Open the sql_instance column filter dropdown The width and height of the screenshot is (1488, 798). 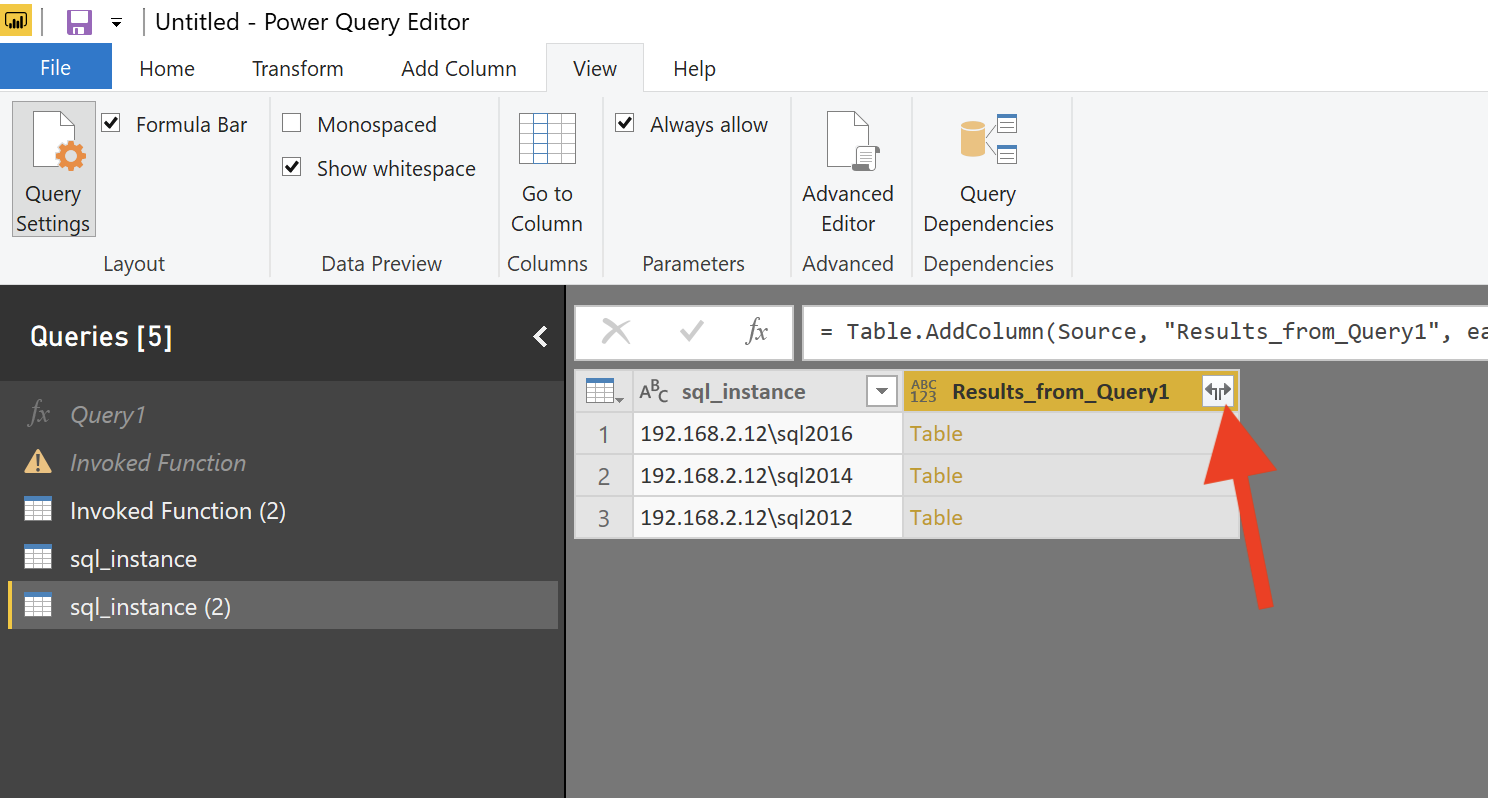click(x=881, y=392)
